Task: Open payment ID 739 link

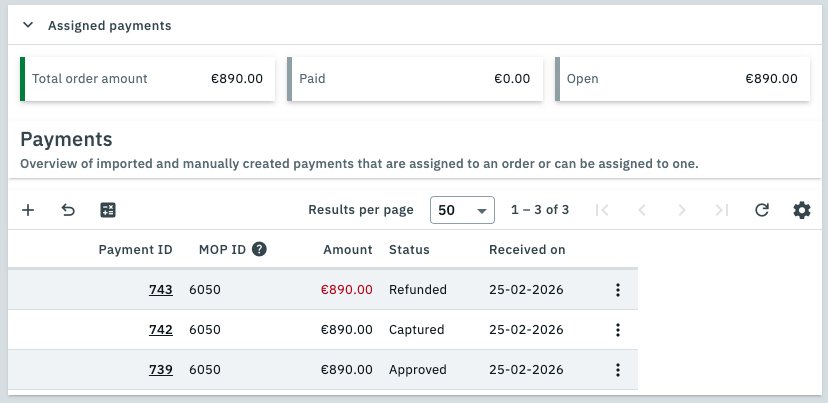Action: pyautogui.click(x=160, y=370)
